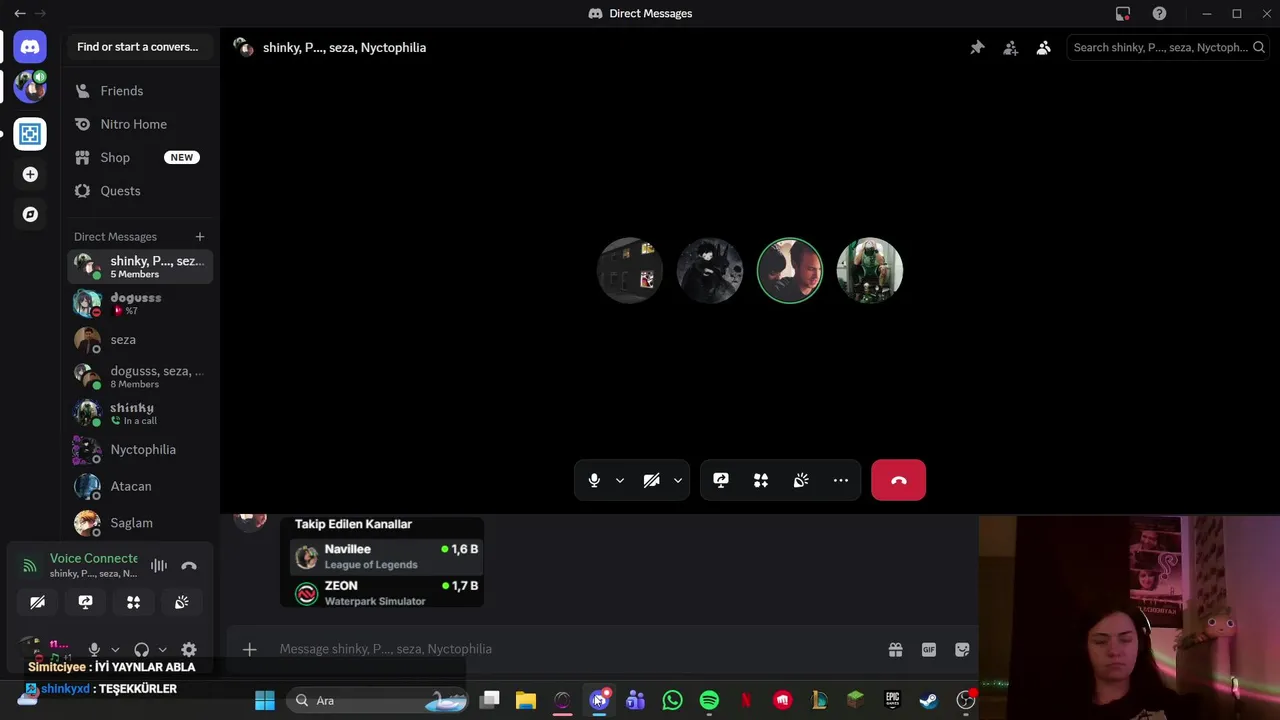Open attachment plus button beside message box
This screenshot has height=720, width=1280.
[249, 649]
